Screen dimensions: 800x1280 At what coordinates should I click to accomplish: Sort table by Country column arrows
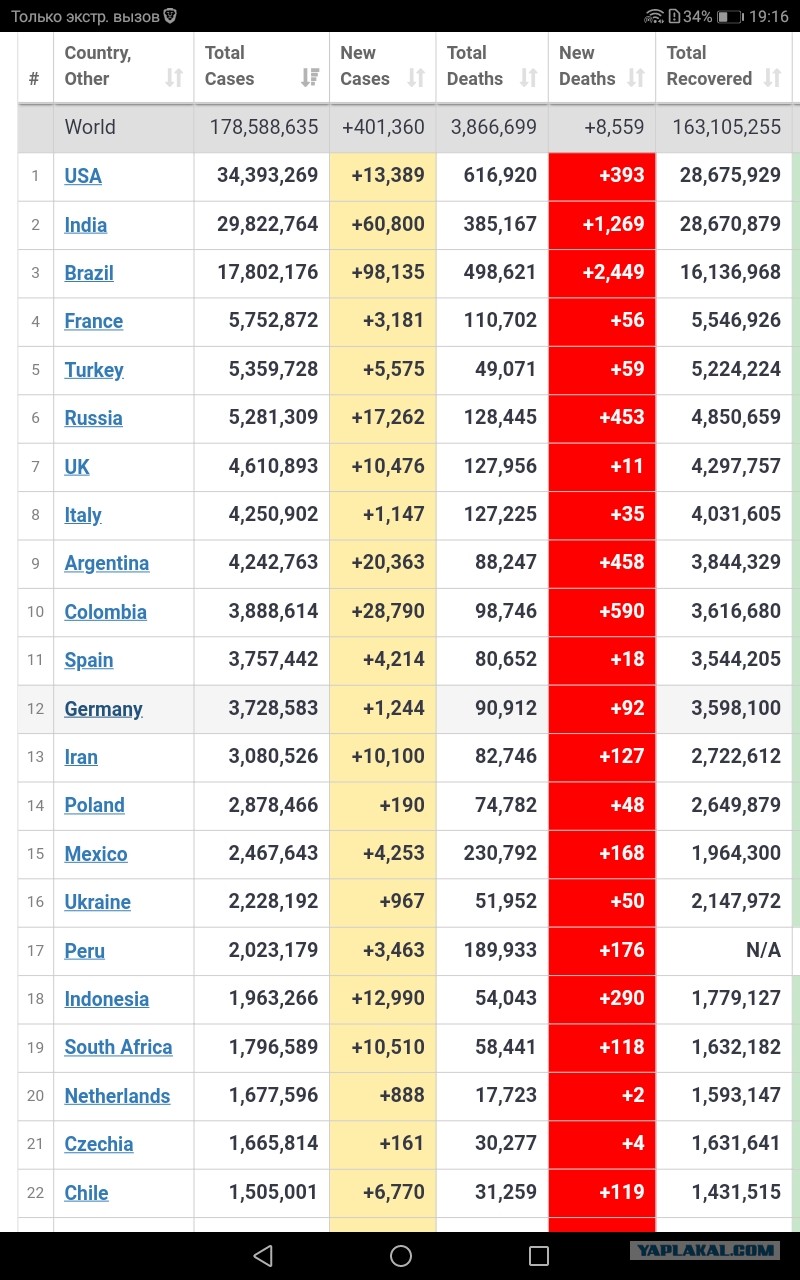coord(174,78)
